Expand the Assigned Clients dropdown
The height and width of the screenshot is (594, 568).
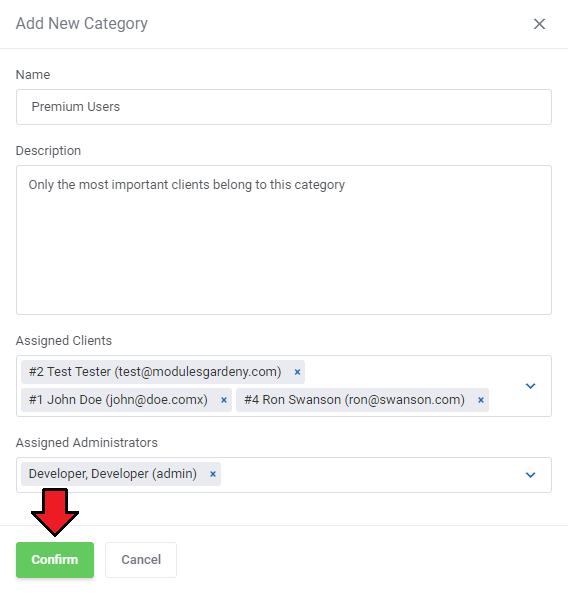tap(530, 386)
